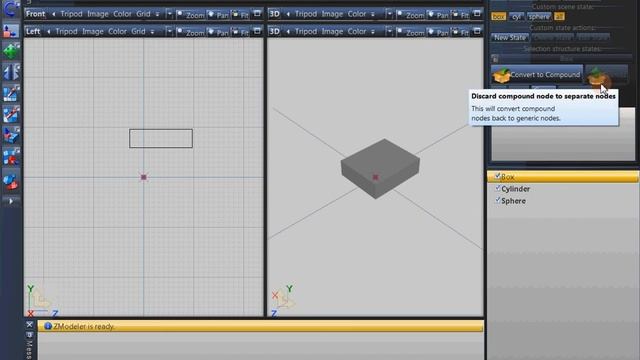The image size is (640, 360).
Task: Select the green diamond Scale tool
Action: click(x=11, y=51)
